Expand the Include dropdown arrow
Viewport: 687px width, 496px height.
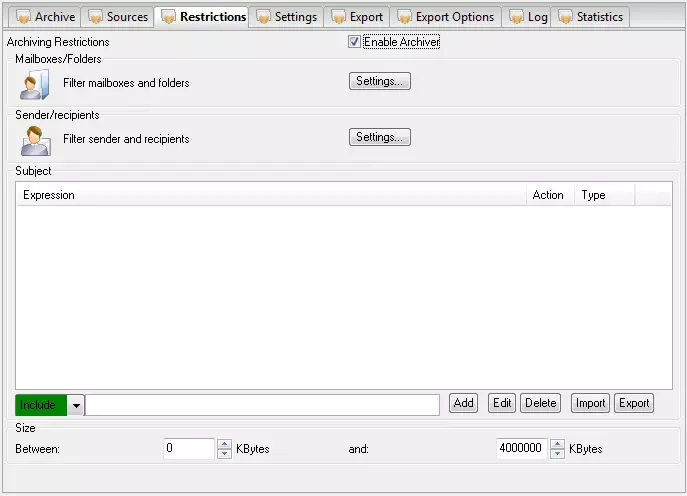point(76,405)
